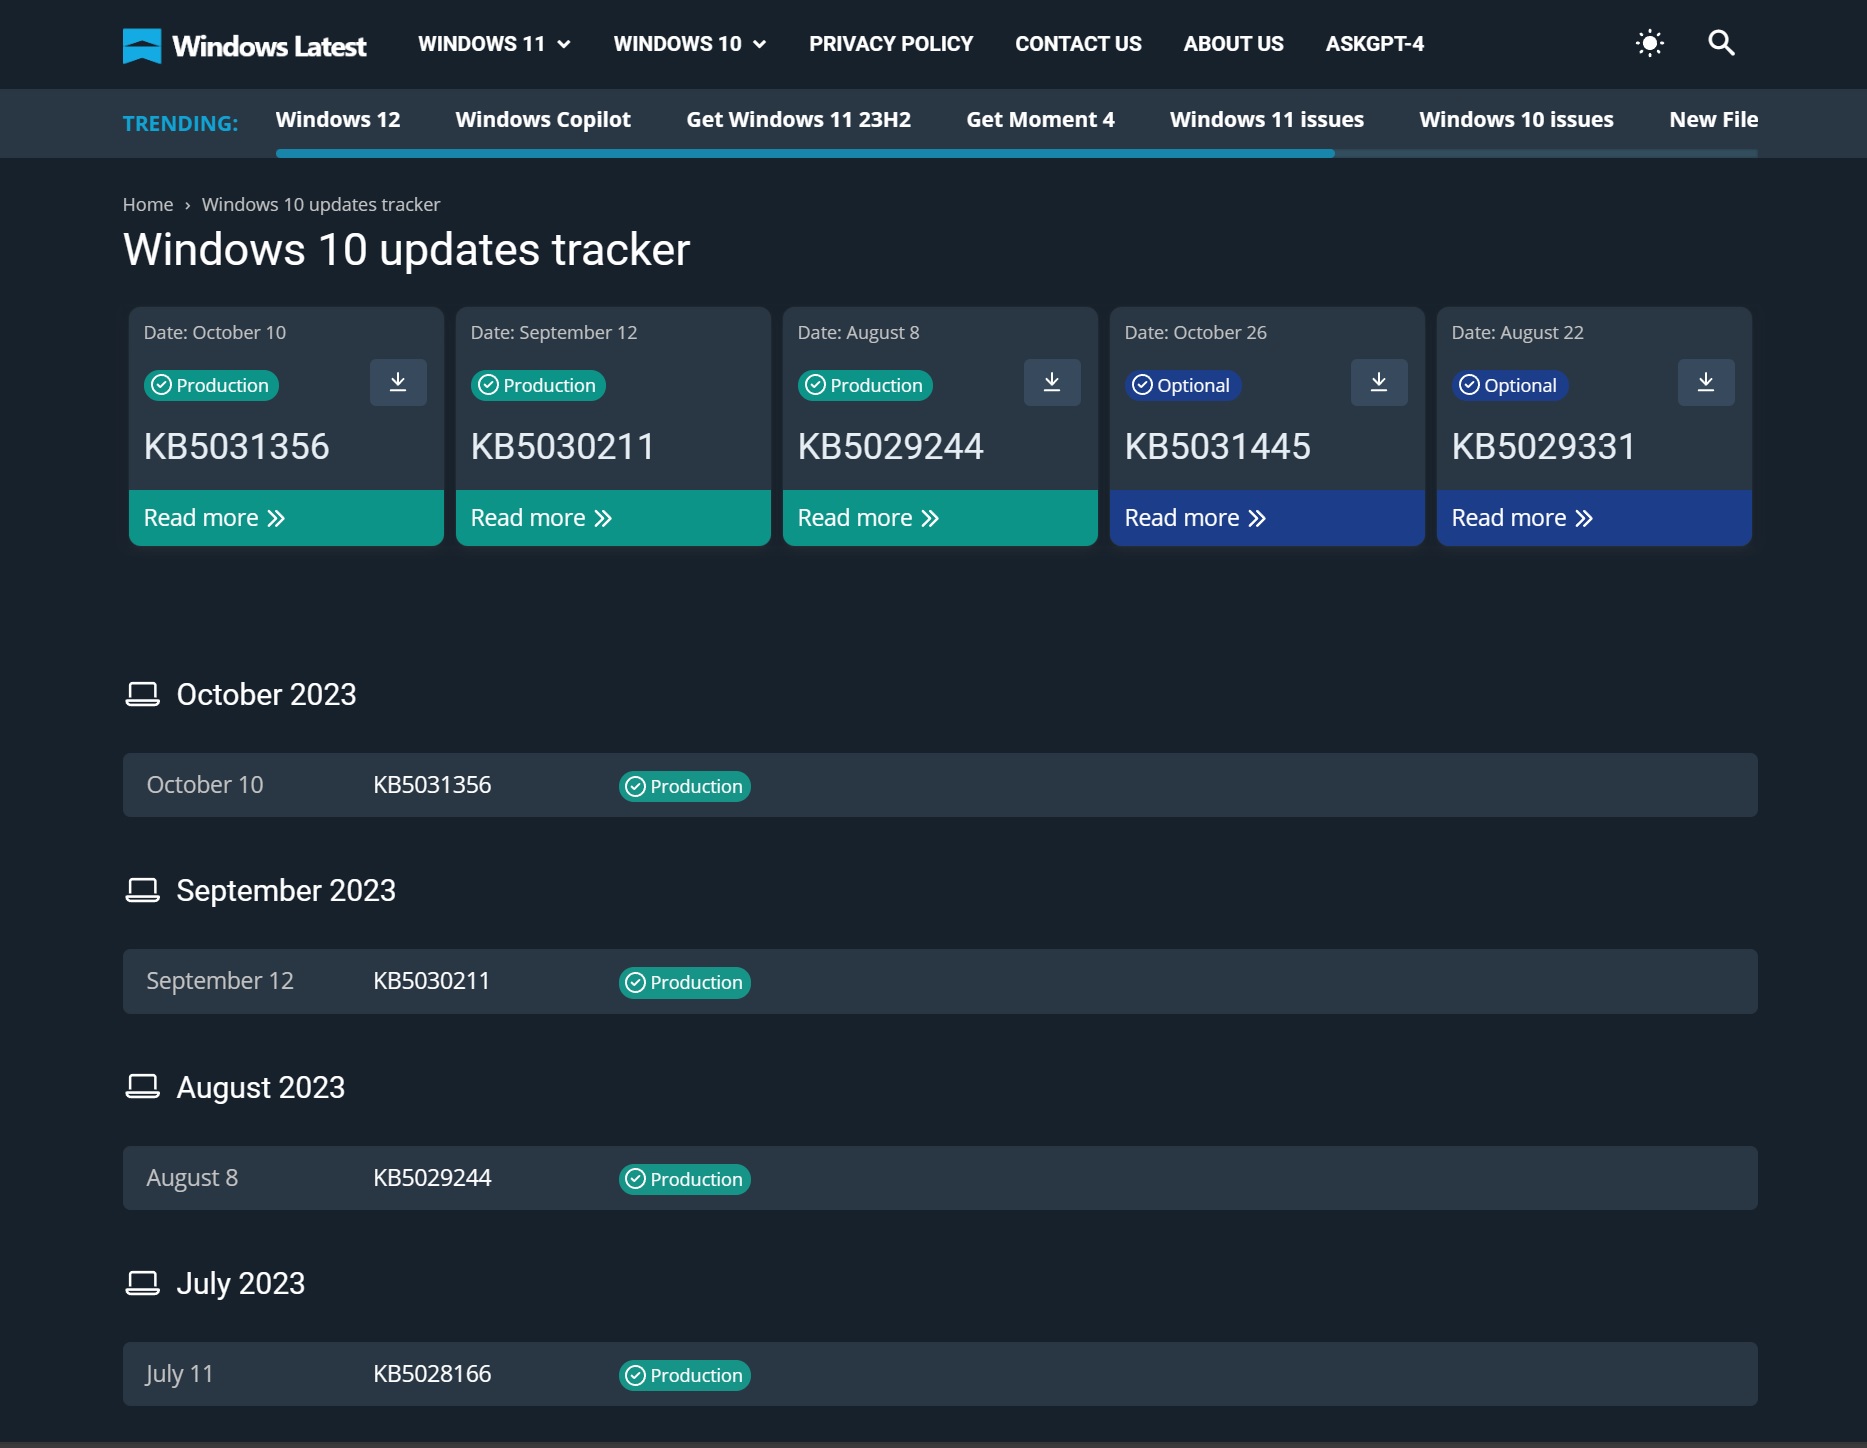Select the Windows Copilot trending link
Viewport: 1867px width, 1448px height.
pyautogui.click(x=543, y=119)
